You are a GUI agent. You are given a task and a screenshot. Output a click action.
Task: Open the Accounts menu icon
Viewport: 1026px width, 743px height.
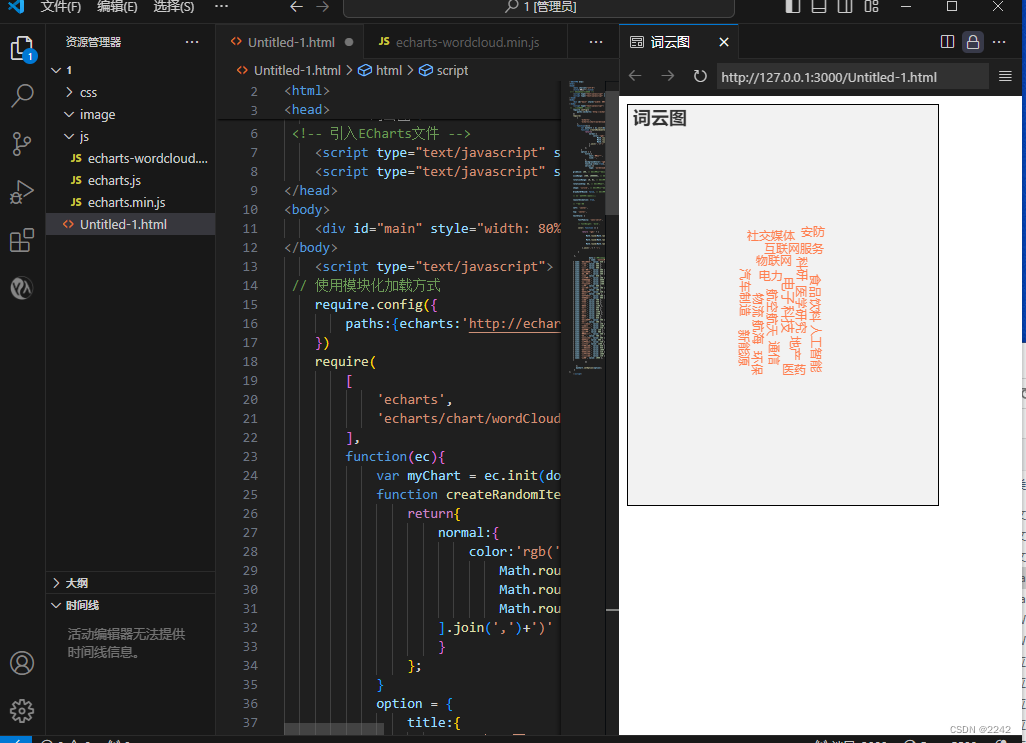click(x=22, y=663)
